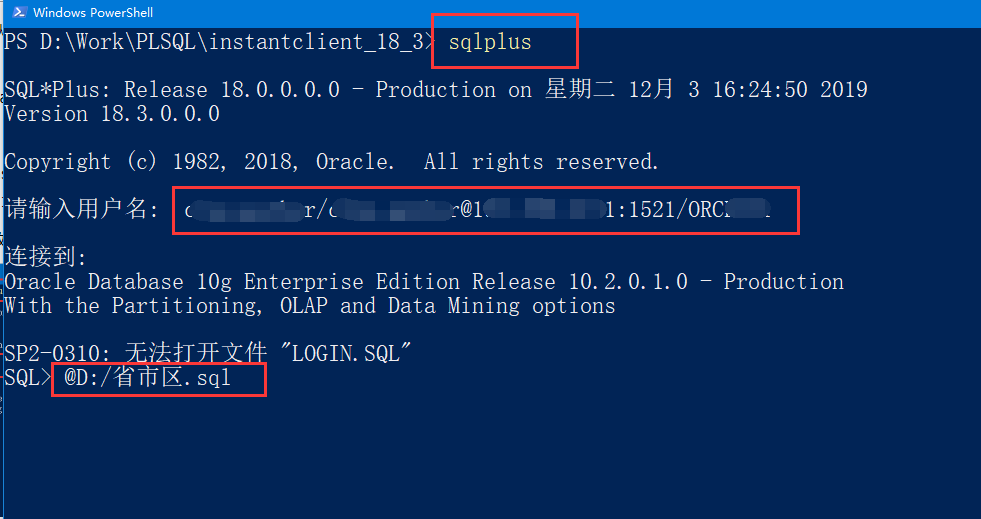This screenshot has height=519, width=981.
Task: Click the timestamp 16:24:50 2019
Action: point(789,90)
